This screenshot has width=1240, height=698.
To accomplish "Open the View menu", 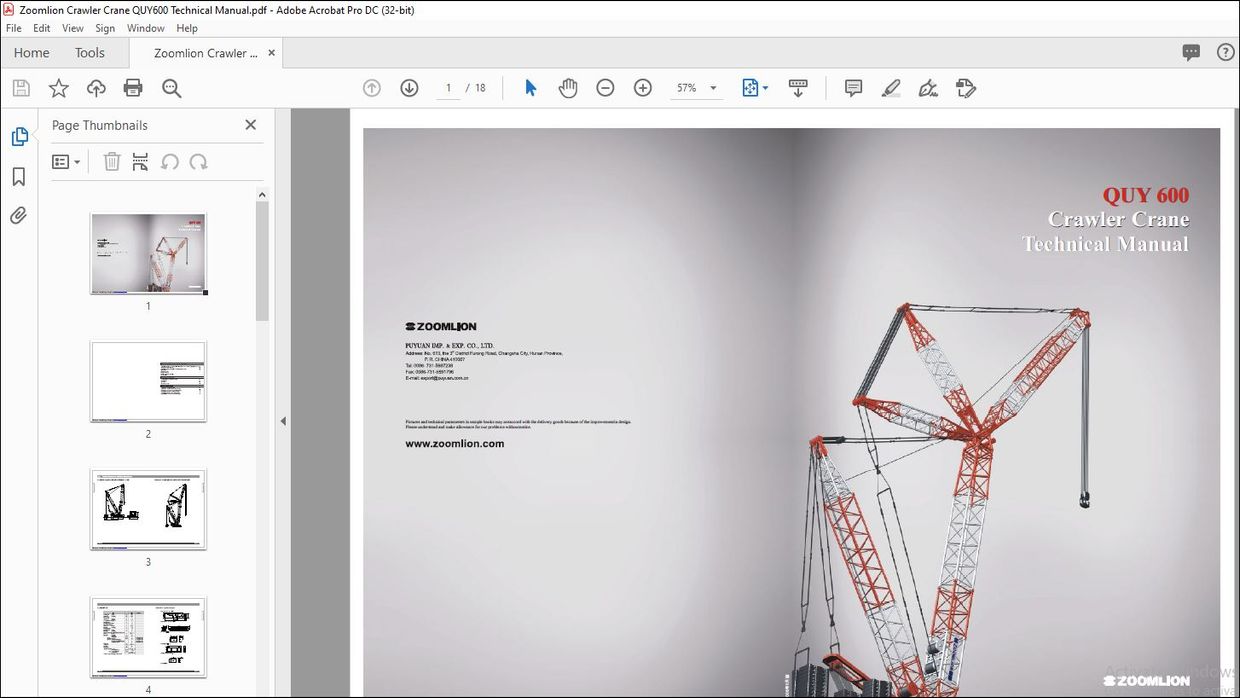I will point(72,28).
